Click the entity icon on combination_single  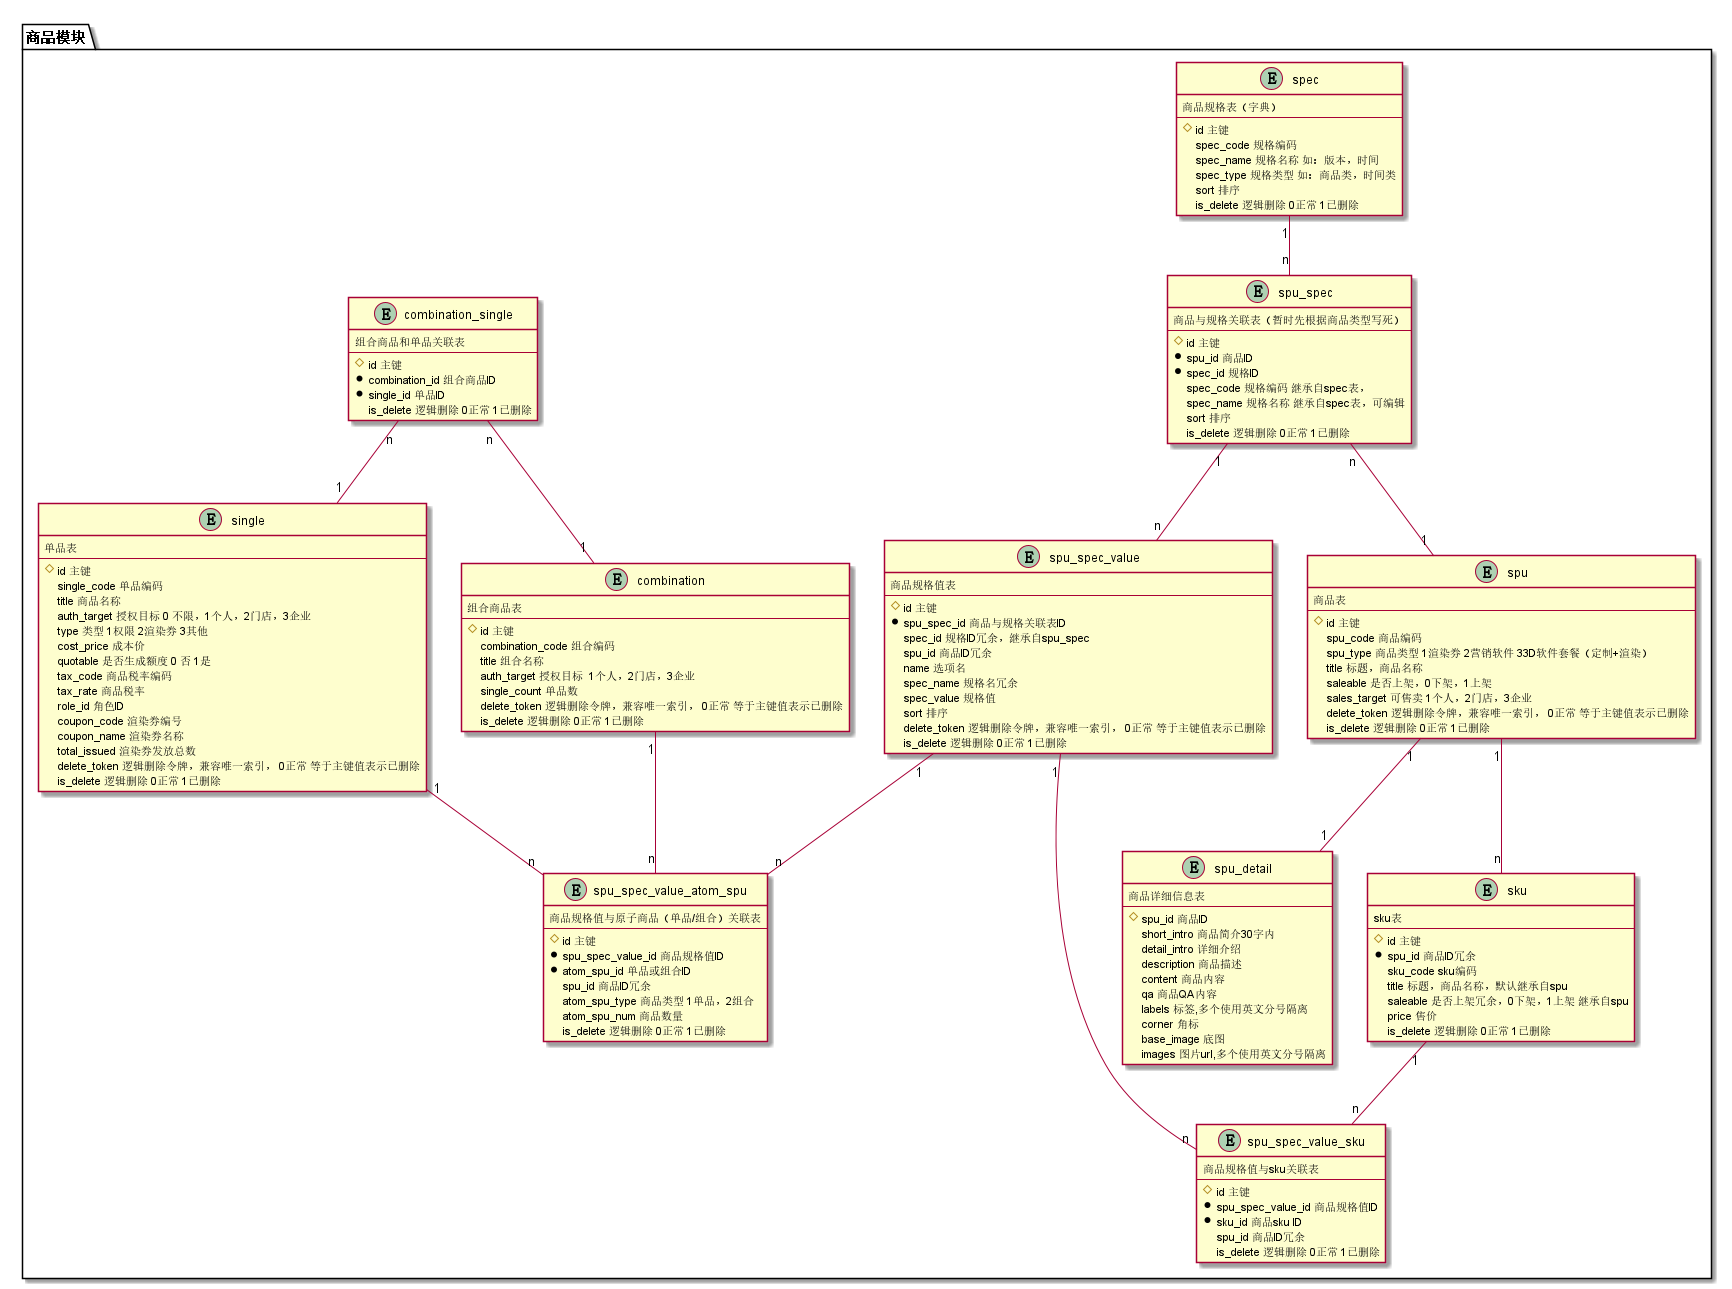pos(386,313)
